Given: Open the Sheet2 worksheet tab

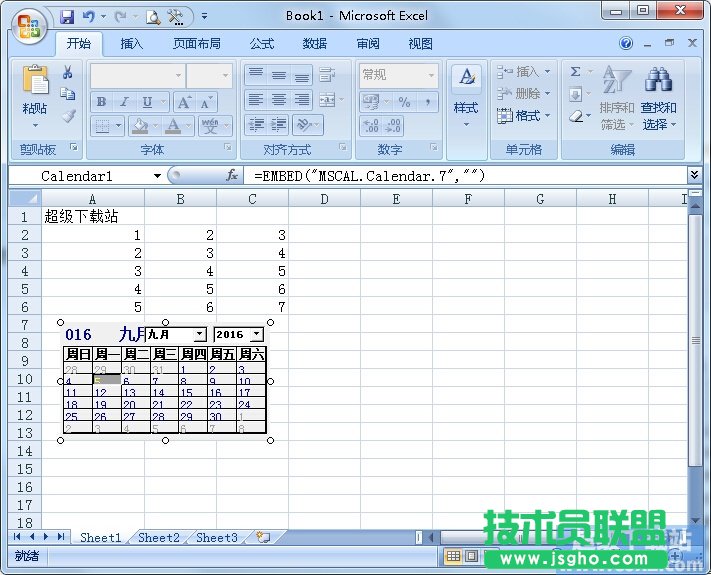Looking at the screenshot, I should (x=159, y=538).
